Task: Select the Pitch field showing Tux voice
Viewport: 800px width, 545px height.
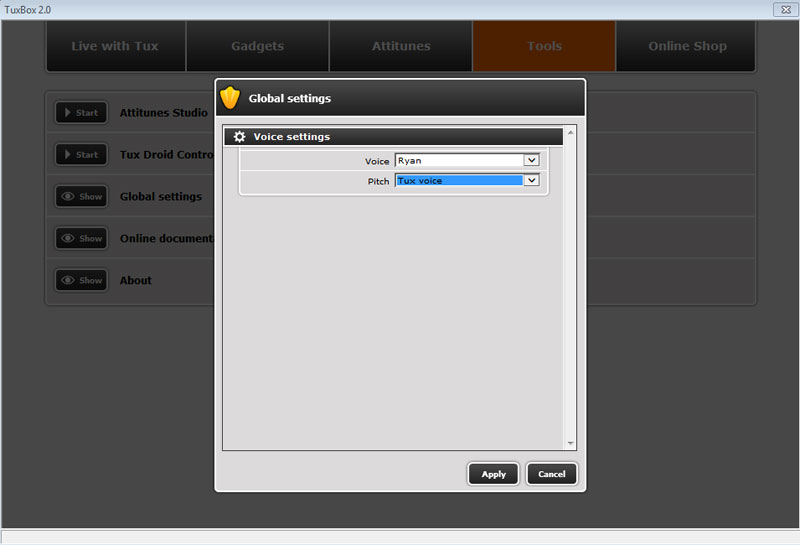Action: point(459,181)
